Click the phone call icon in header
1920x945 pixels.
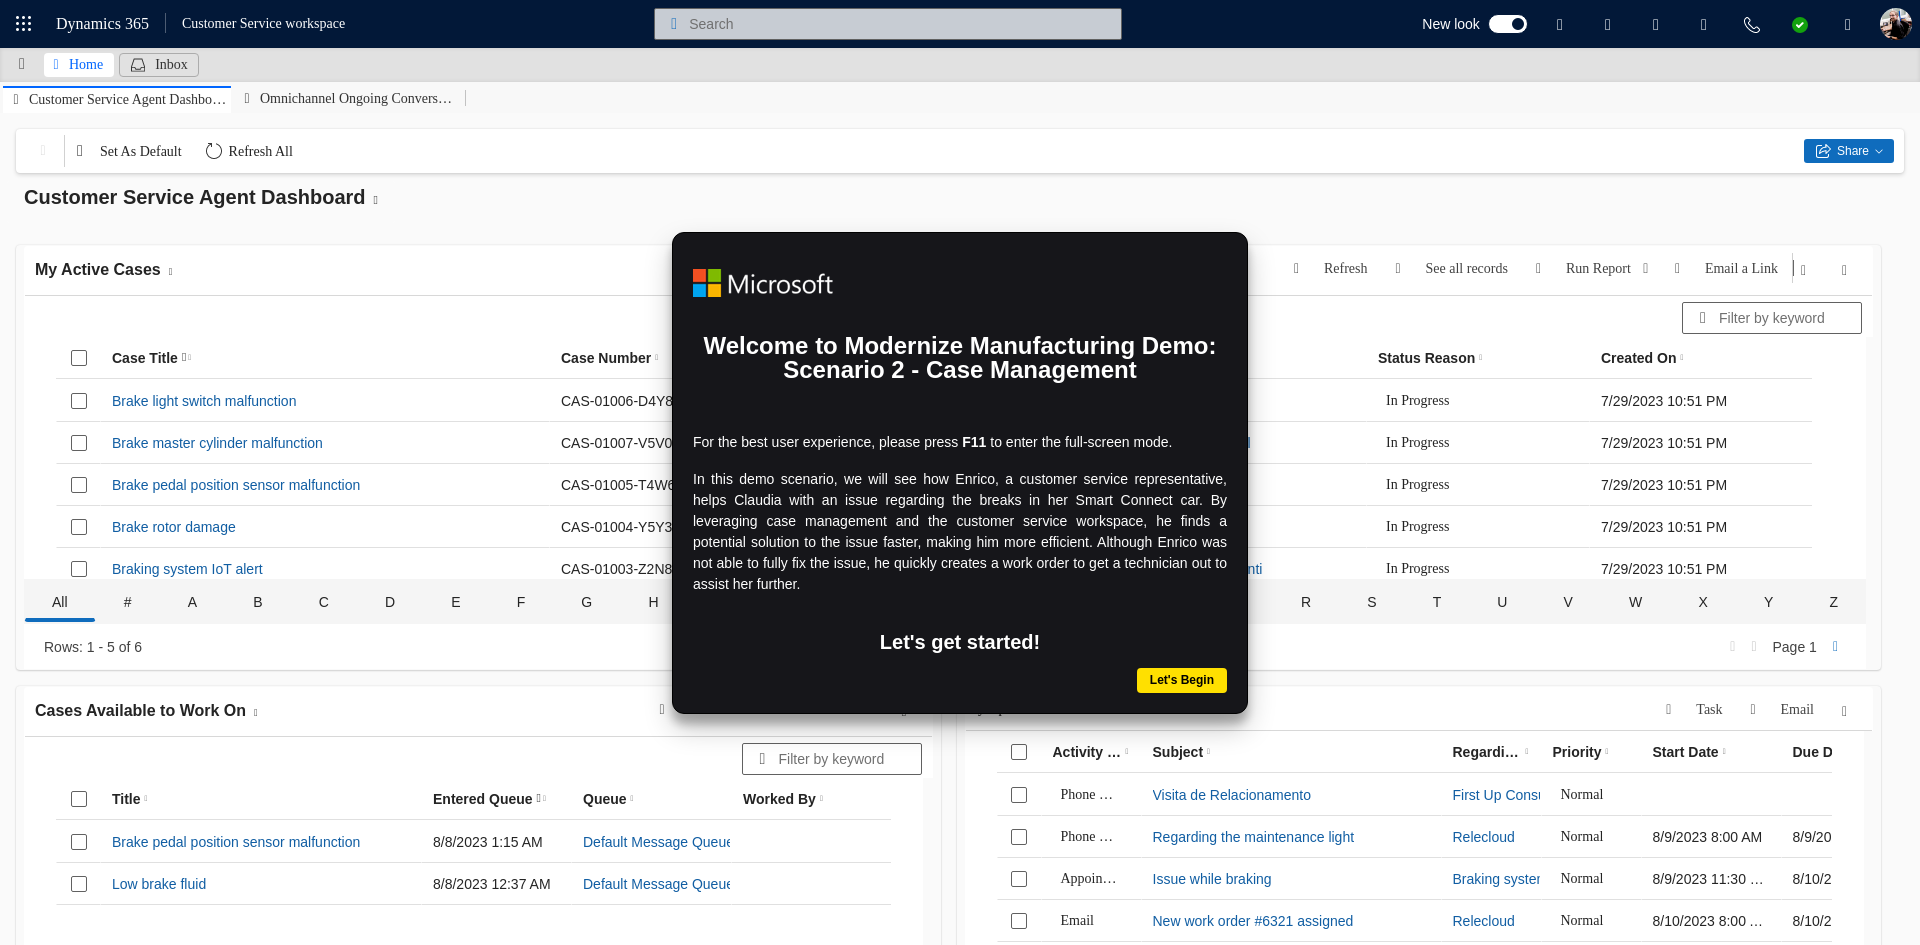(1752, 25)
